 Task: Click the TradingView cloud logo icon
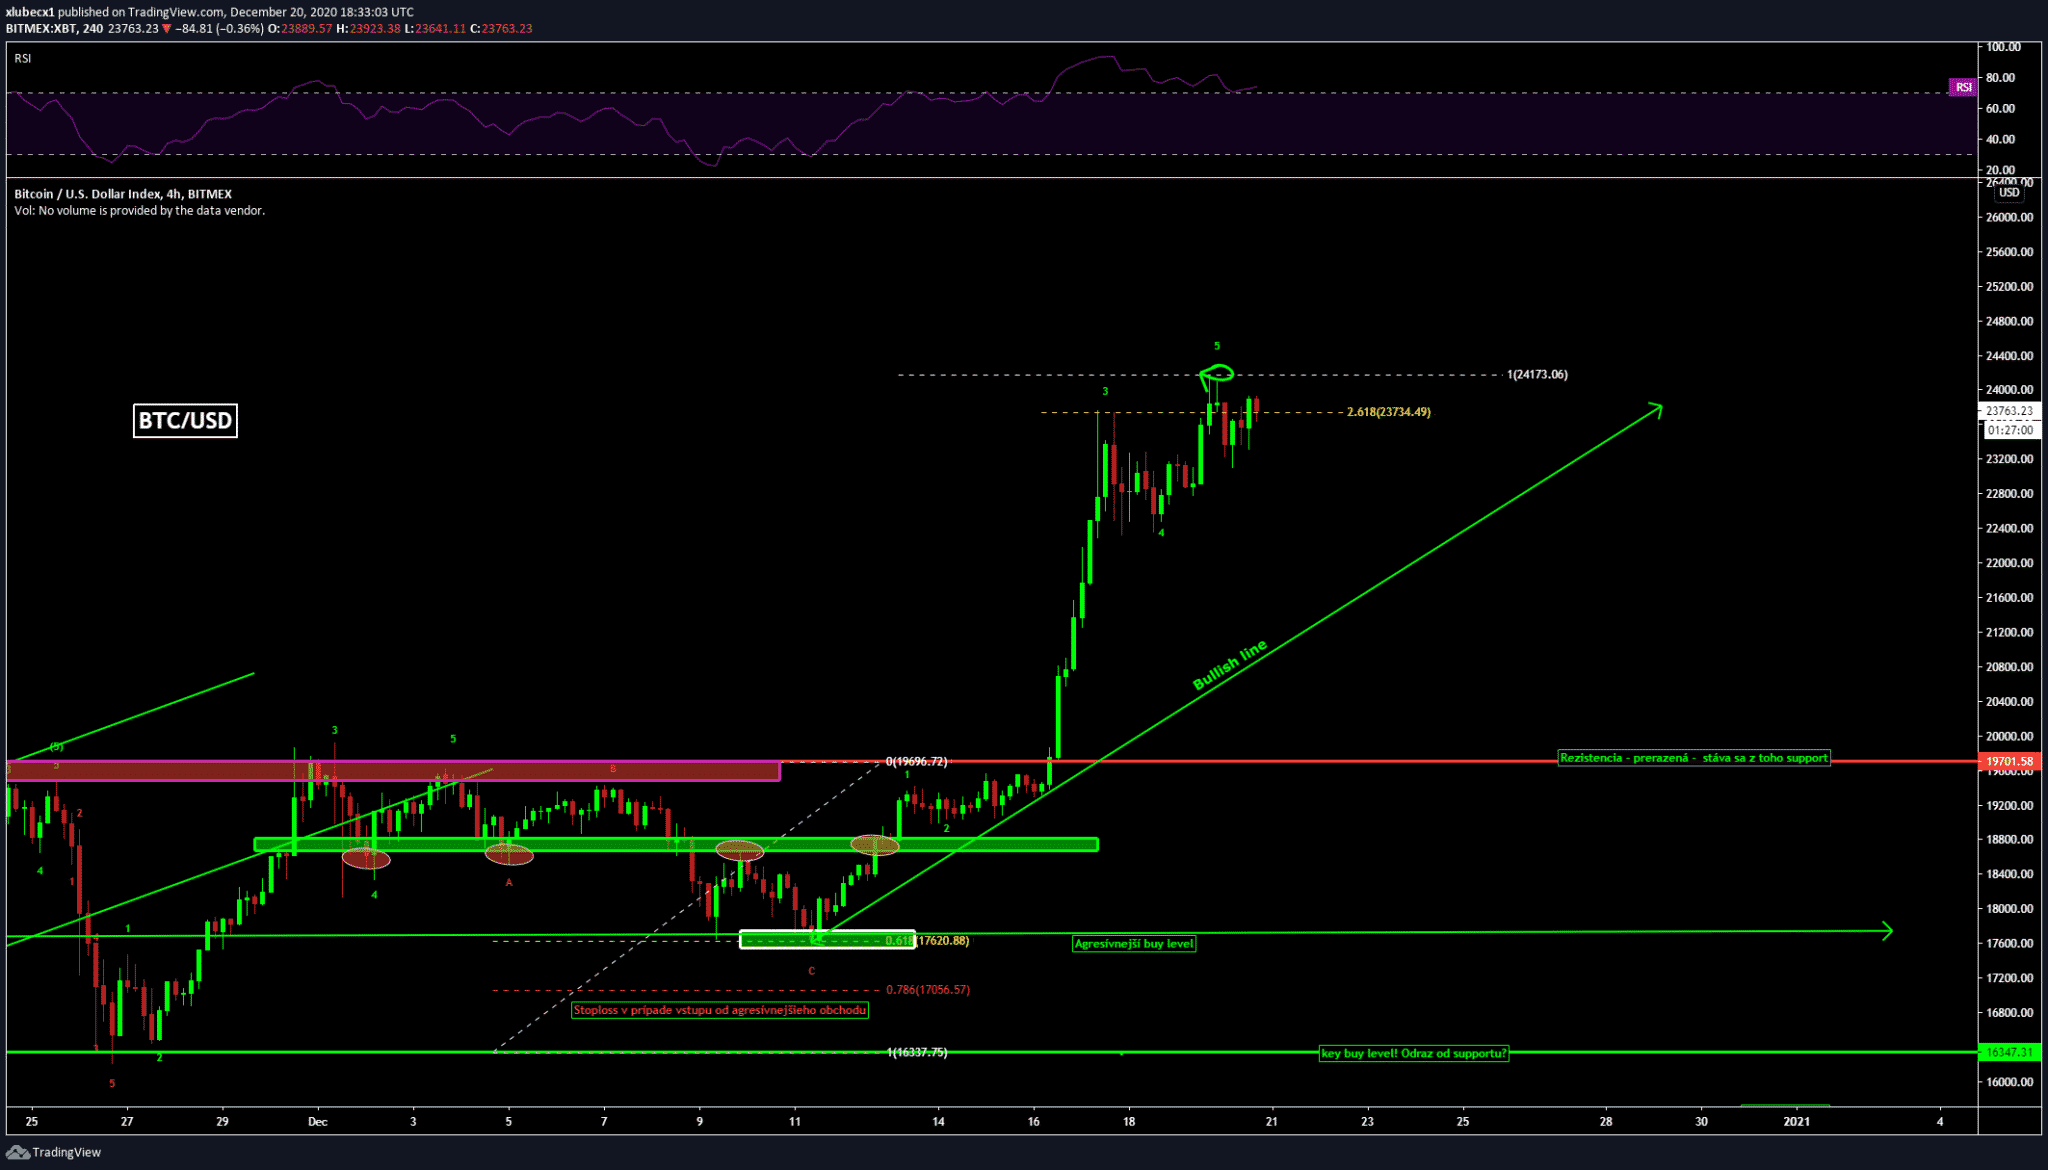tap(17, 1152)
